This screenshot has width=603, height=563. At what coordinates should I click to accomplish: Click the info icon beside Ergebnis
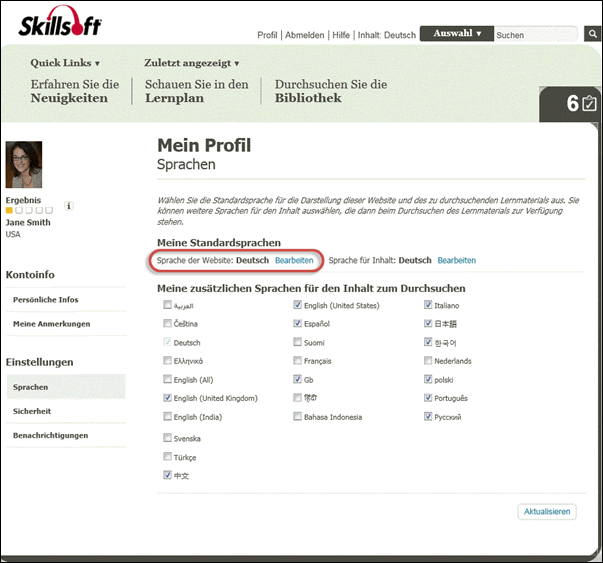(69, 206)
